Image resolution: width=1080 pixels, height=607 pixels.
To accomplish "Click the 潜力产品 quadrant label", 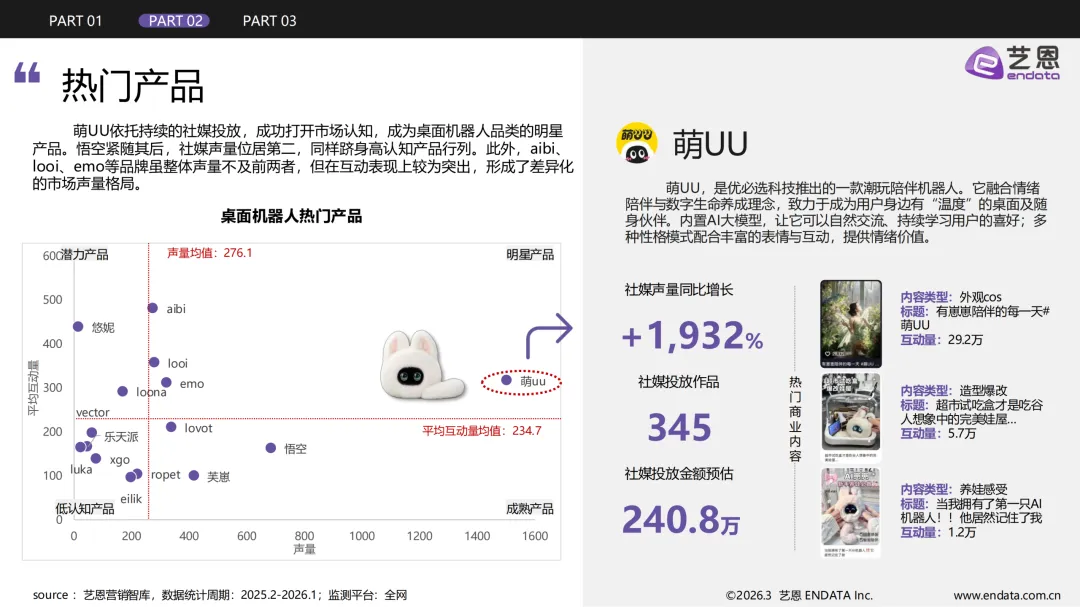I will 85,255.
